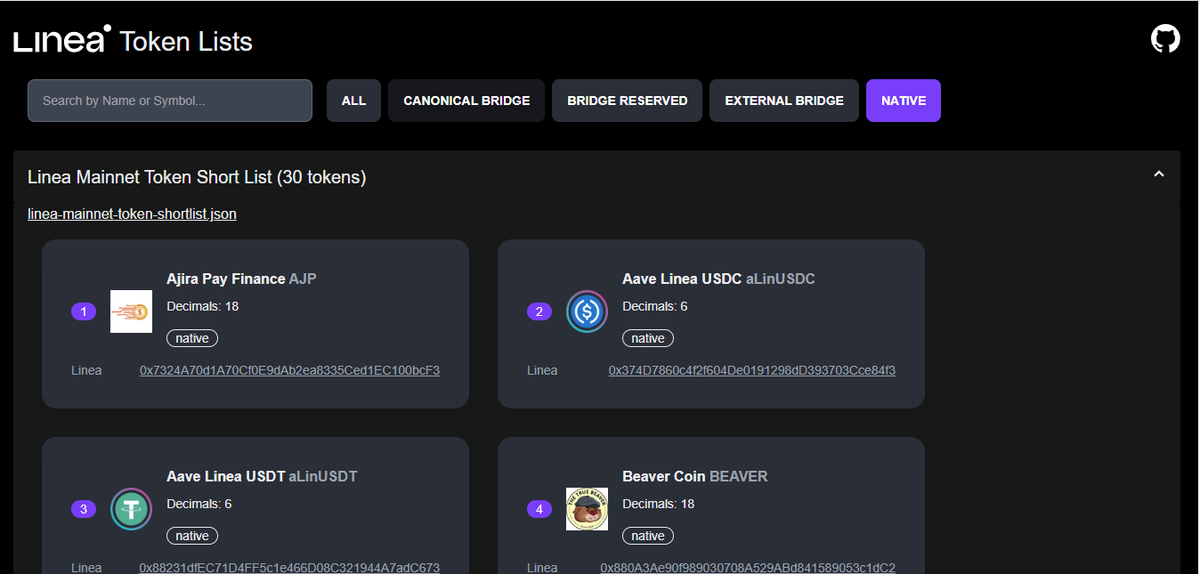This screenshot has width=1200, height=574.
Task: Click the 'Aave Linea USDC aLinUSDC' title
Action: [x=719, y=279]
